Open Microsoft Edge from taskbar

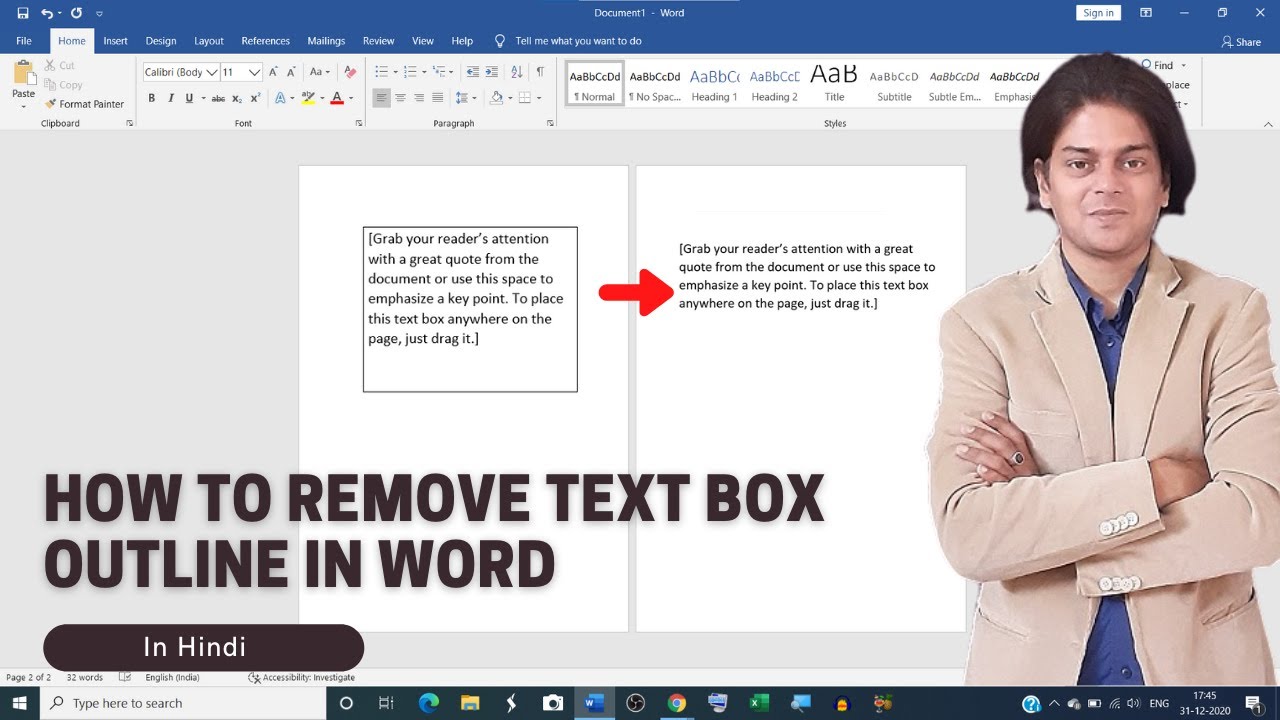[429, 703]
